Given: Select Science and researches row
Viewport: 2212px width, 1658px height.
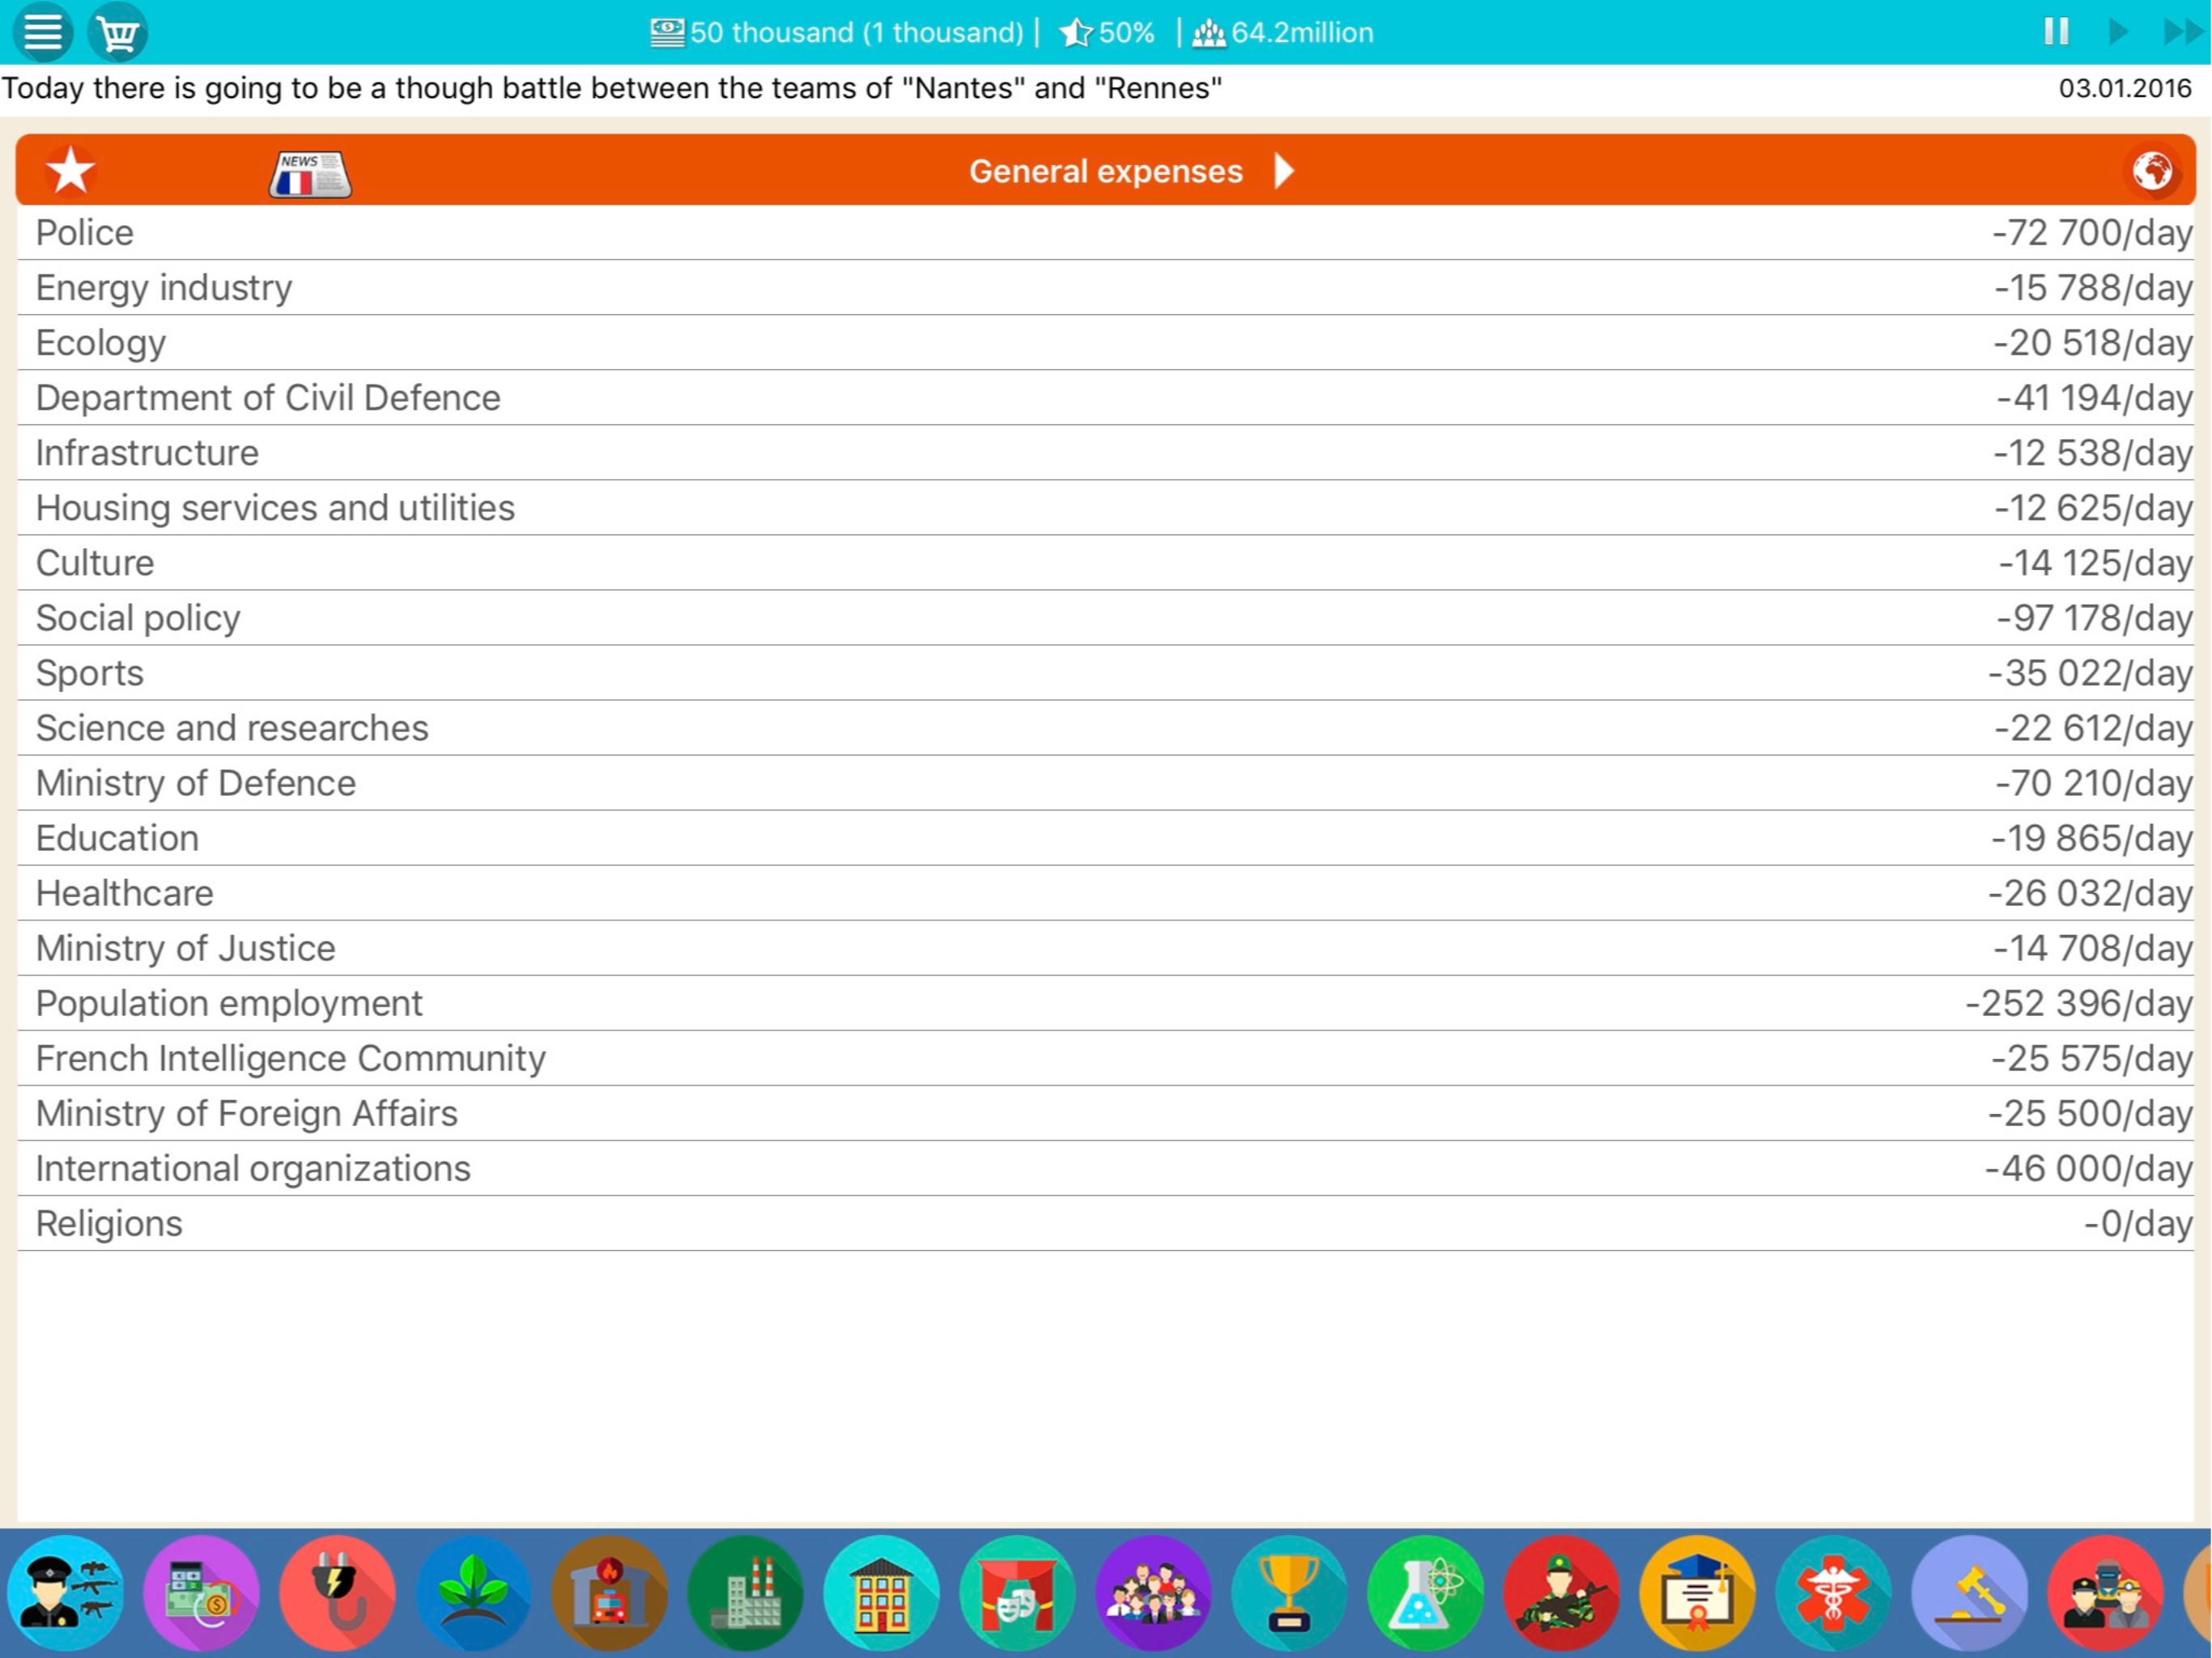Looking at the screenshot, I should click(1106, 728).
